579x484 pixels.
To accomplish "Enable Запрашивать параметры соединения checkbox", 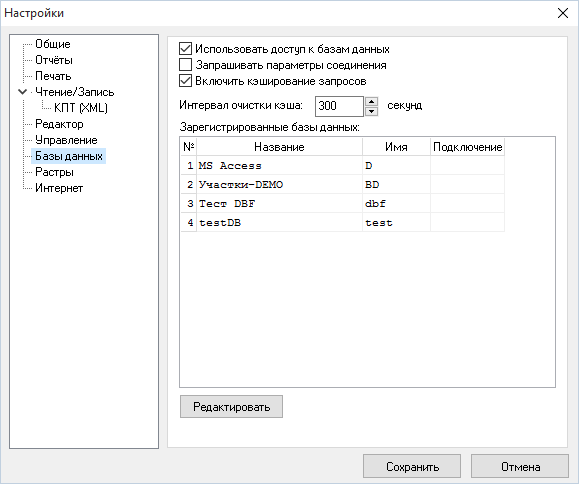I will (185, 65).
